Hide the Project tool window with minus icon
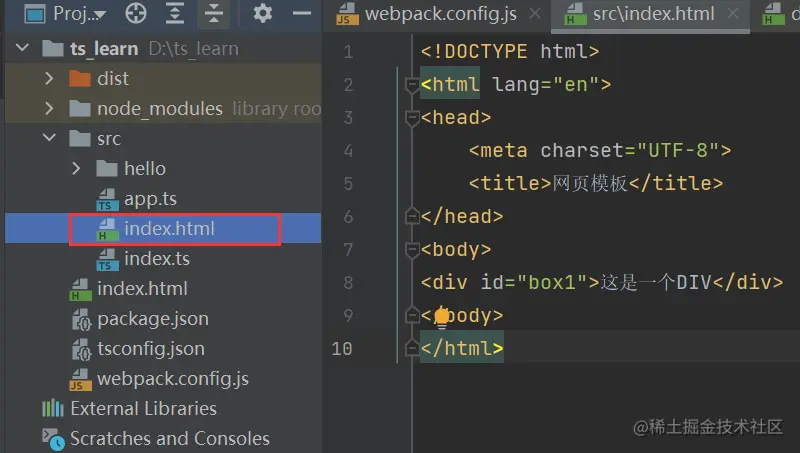Screen dimensions: 800x453 (302, 13)
